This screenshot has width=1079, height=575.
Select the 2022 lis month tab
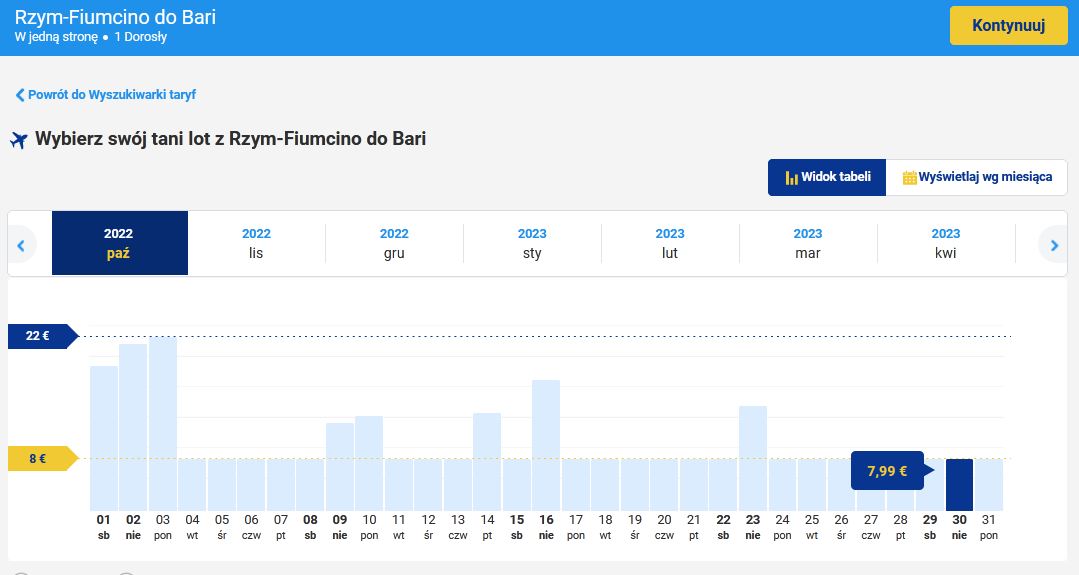tap(256, 243)
